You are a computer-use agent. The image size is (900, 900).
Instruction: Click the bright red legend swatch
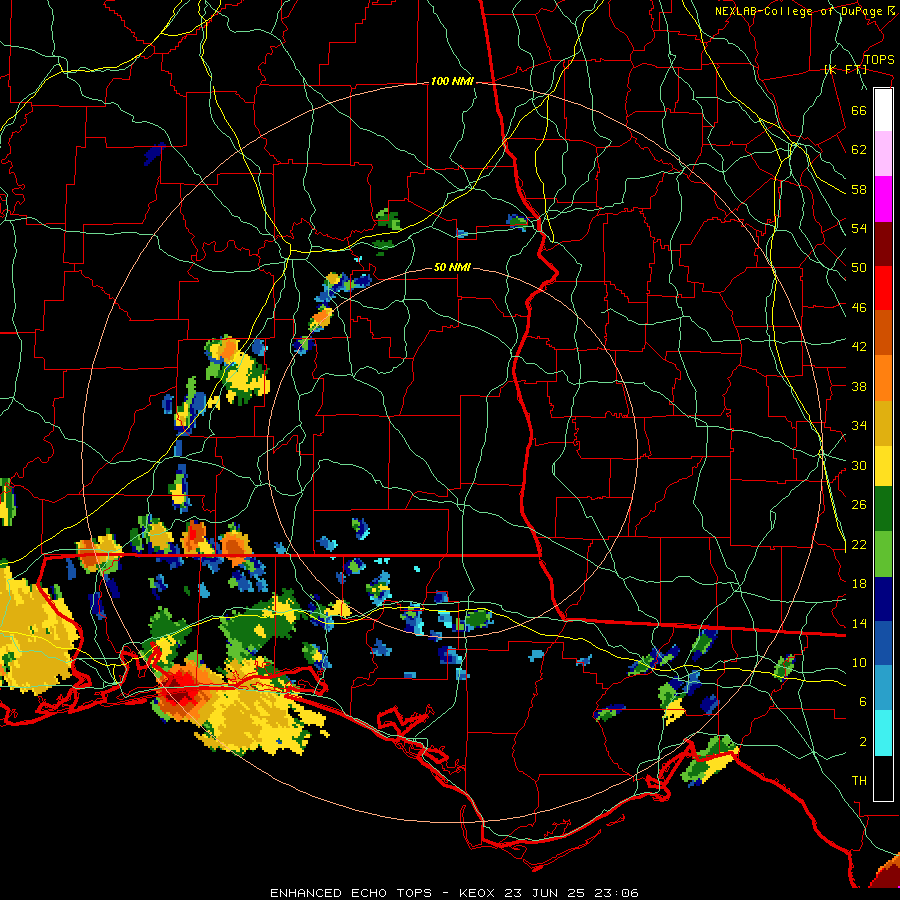click(883, 288)
